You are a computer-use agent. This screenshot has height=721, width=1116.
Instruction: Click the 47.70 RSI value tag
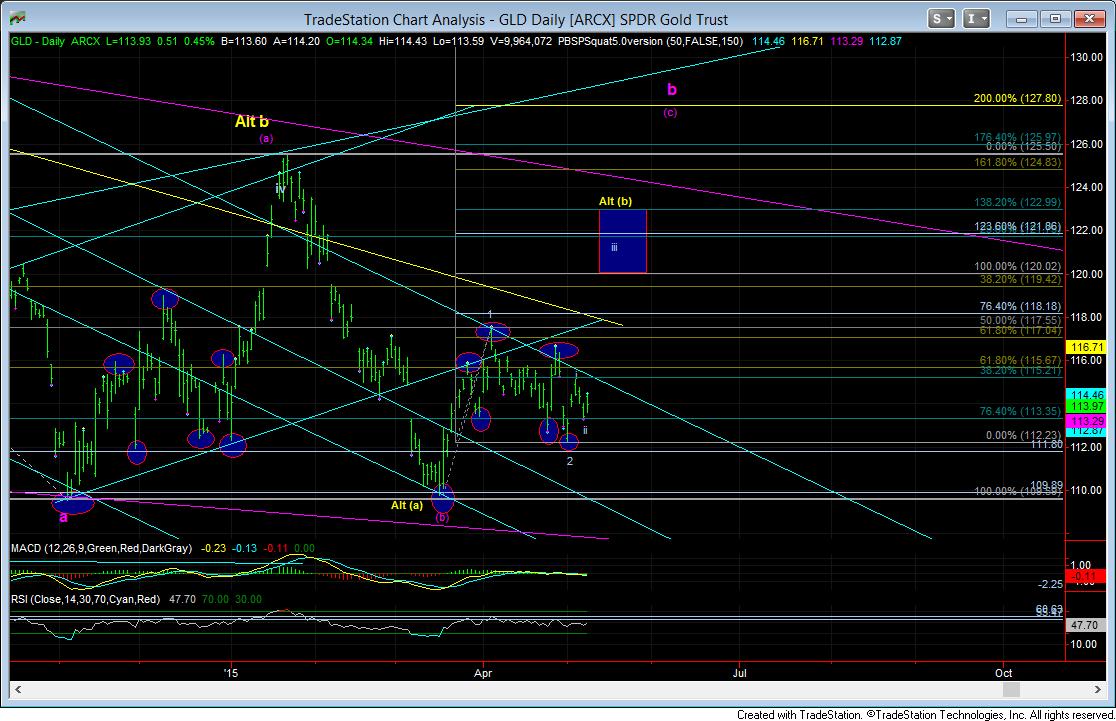coord(1084,626)
